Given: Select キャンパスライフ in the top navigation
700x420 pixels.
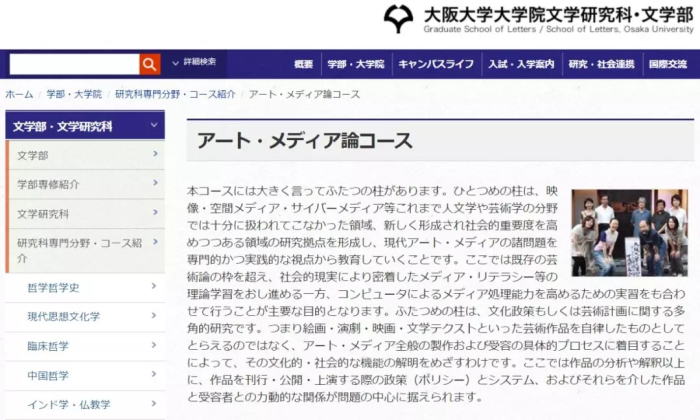Looking at the screenshot, I should pyautogui.click(x=436, y=64).
